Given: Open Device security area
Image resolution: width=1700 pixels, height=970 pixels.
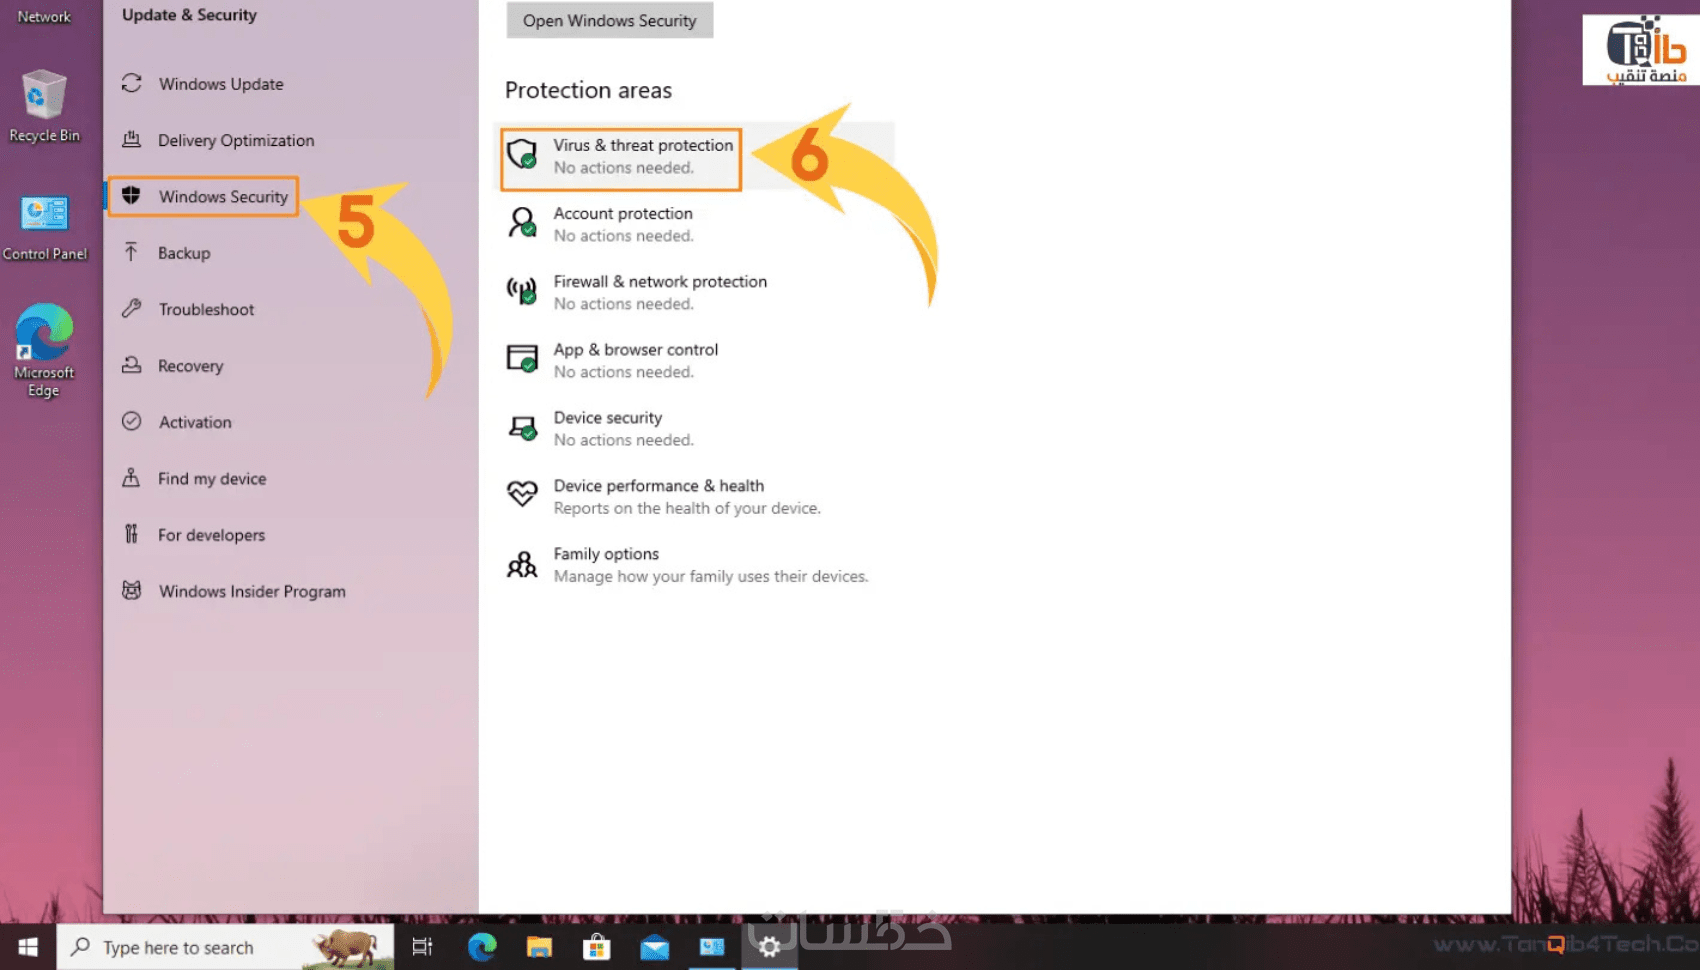Looking at the screenshot, I should point(600,428).
